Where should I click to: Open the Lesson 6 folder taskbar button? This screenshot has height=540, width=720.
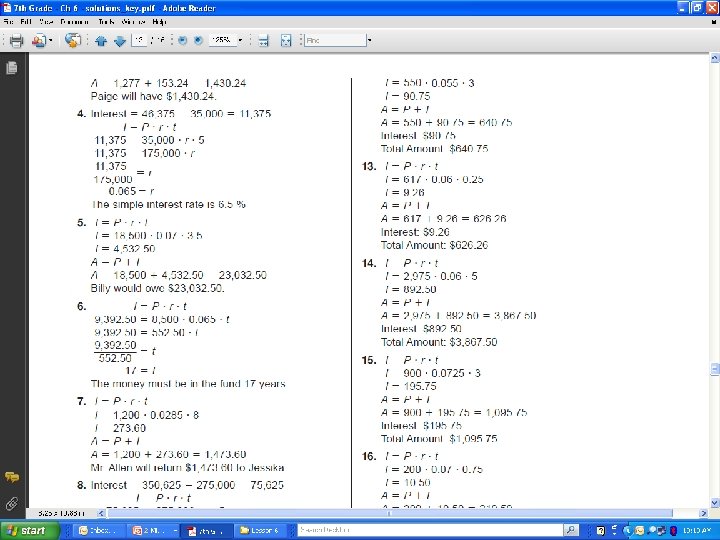click(x=261, y=531)
